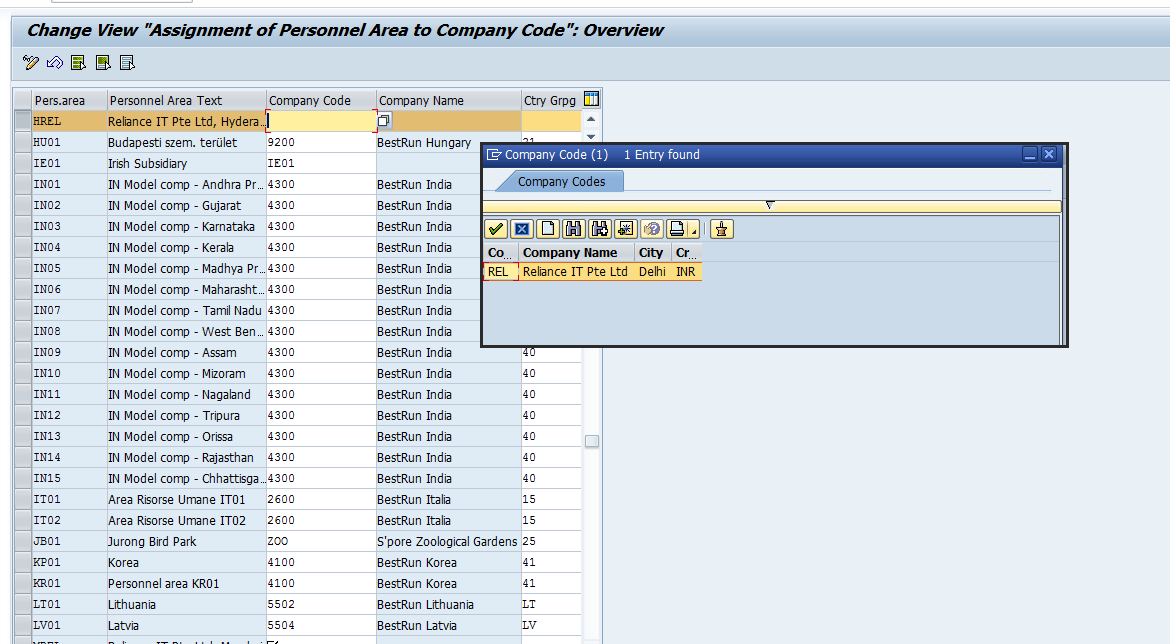Open Find with the binoculars icon
The image size is (1170, 644).
point(573,229)
